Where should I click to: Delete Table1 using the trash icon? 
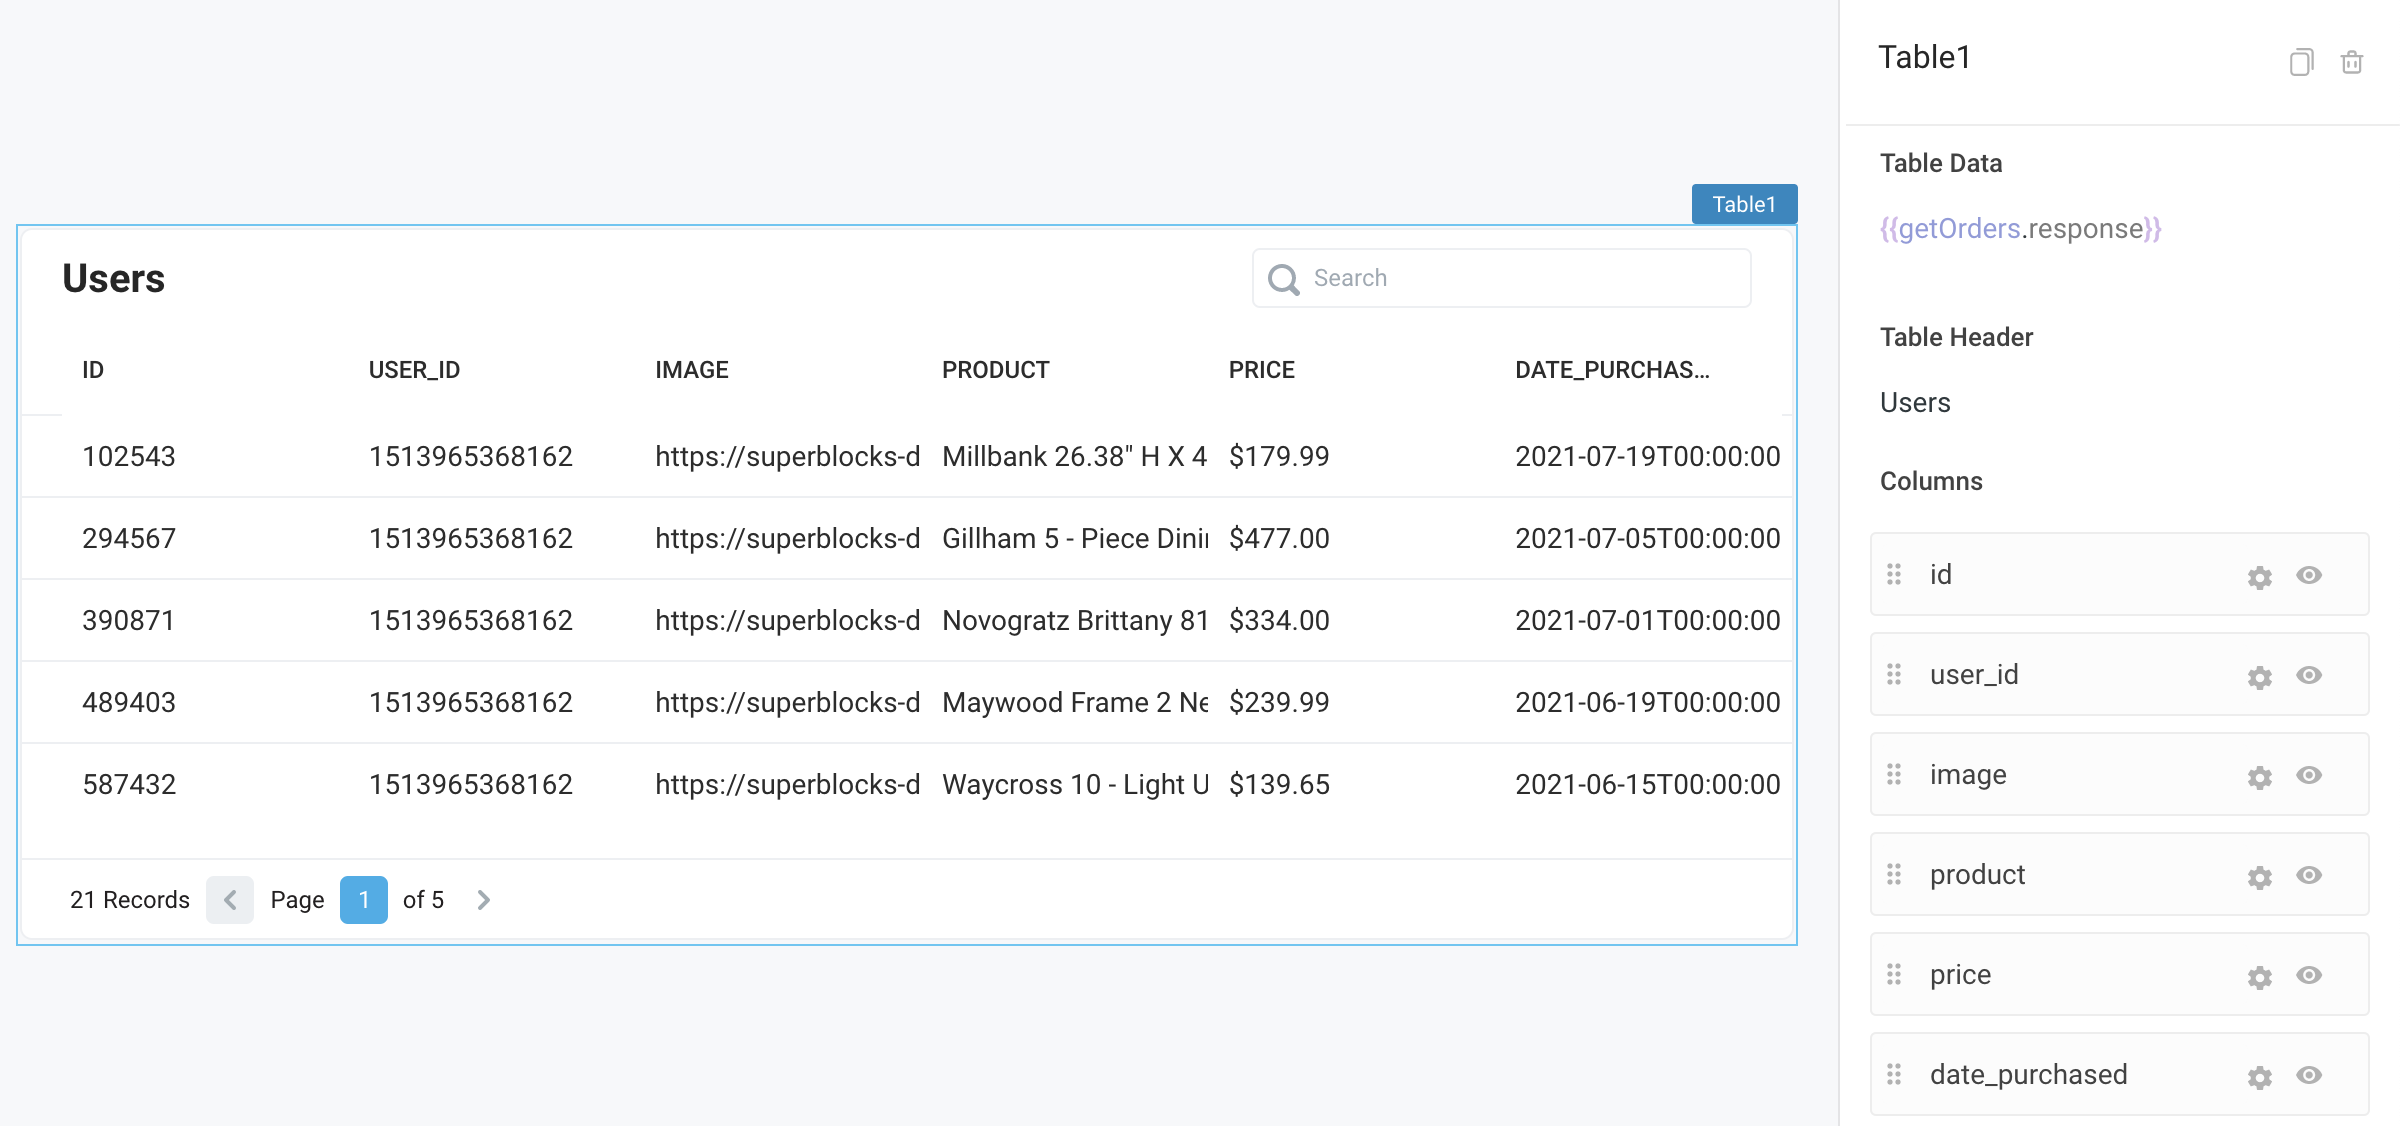click(2353, 62)
